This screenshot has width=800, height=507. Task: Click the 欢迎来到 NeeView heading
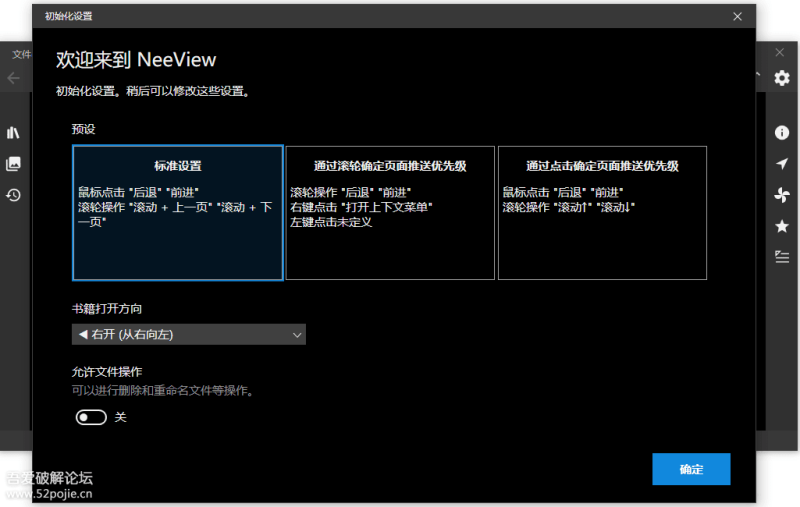[x=136, y=60]
